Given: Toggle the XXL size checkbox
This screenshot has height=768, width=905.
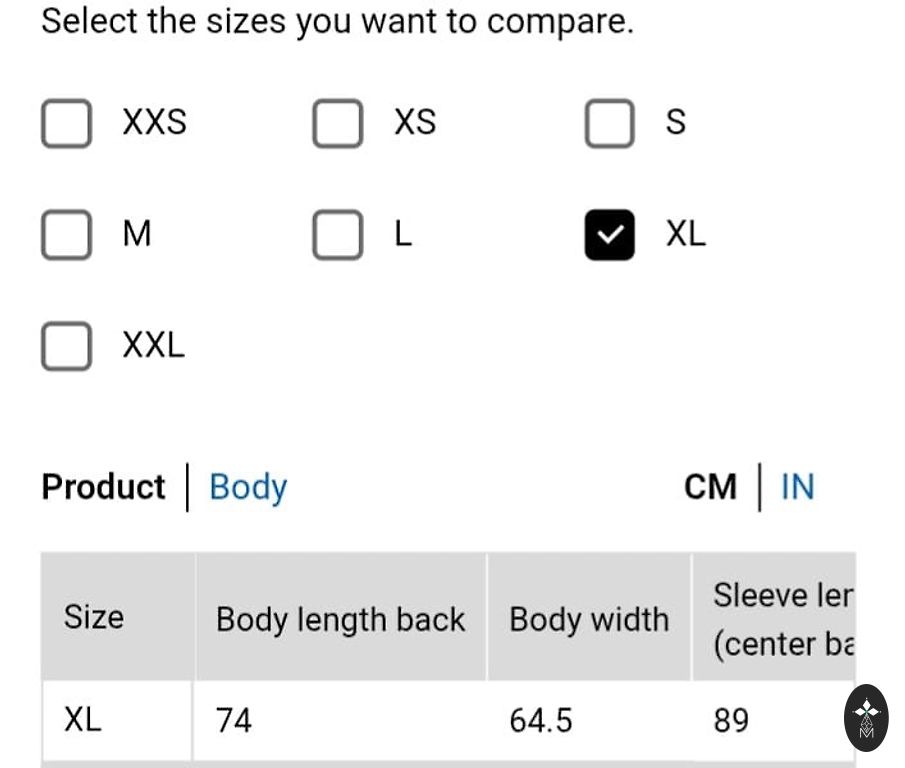Looking at the screenshot, I should [x=66, y=347].
